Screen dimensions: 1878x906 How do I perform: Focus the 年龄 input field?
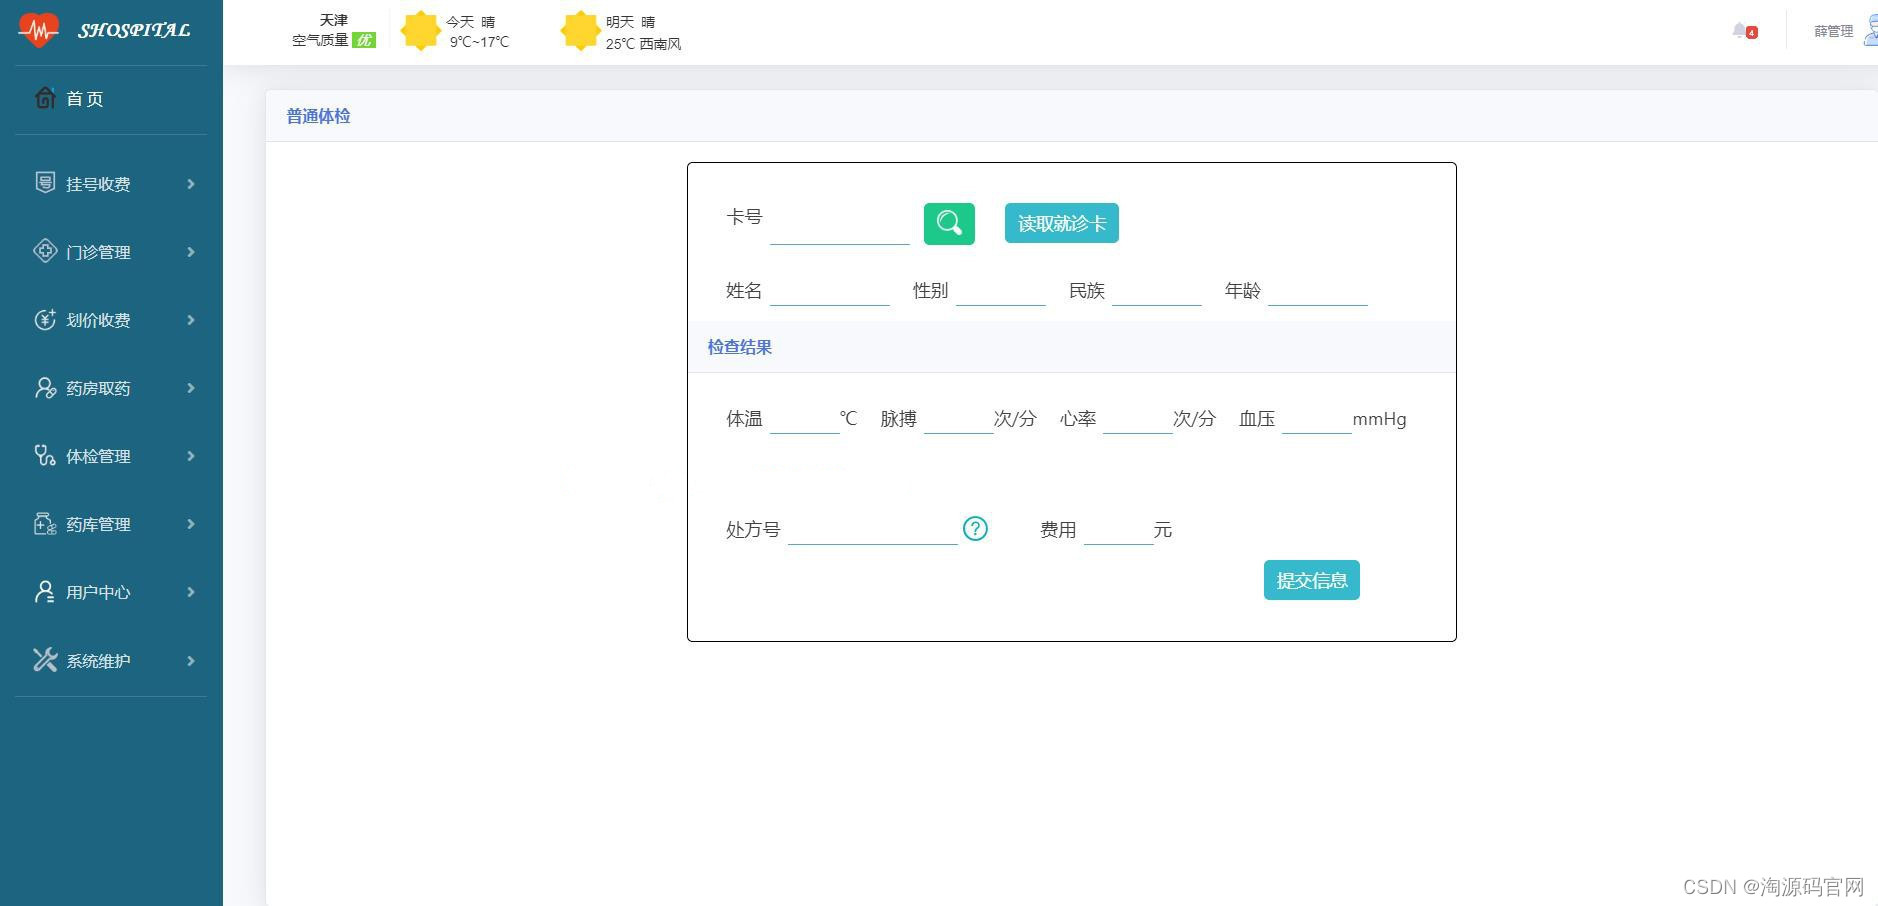click(1318, 291)
